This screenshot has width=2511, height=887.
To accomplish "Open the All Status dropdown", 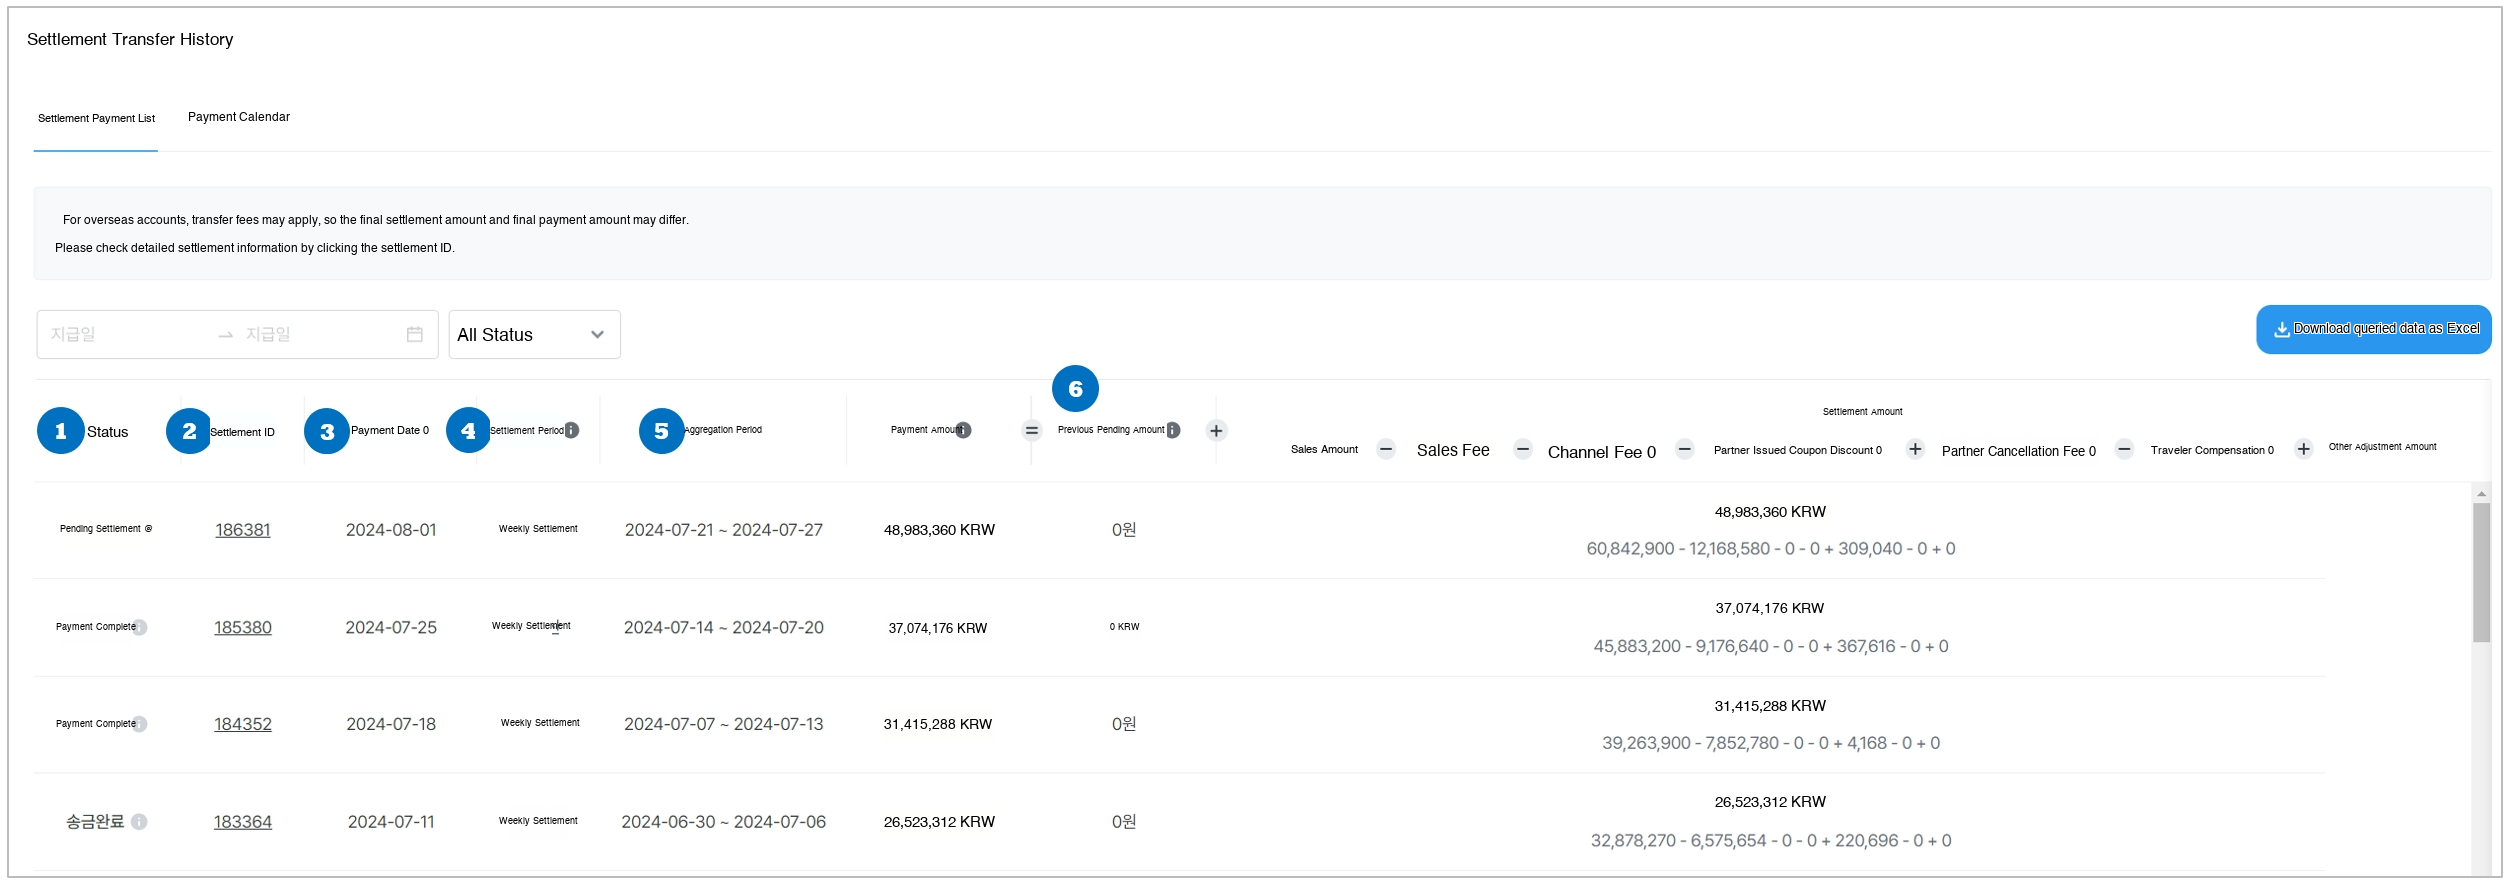I will (x=534, y=335).
